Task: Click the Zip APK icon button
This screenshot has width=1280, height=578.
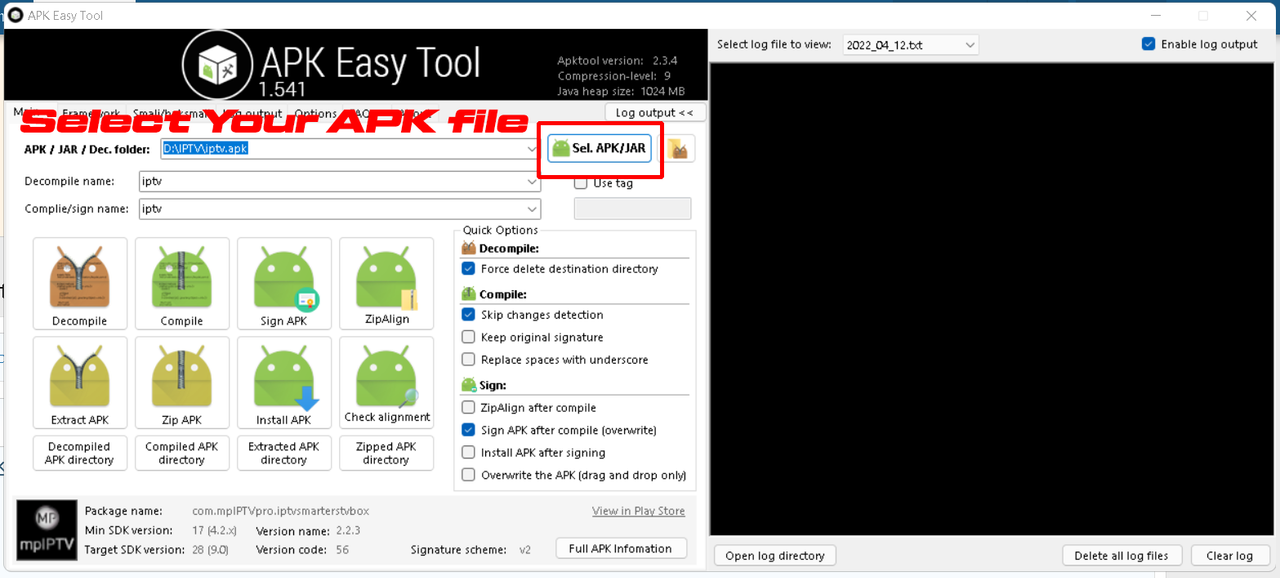Action: click(182, 382)
